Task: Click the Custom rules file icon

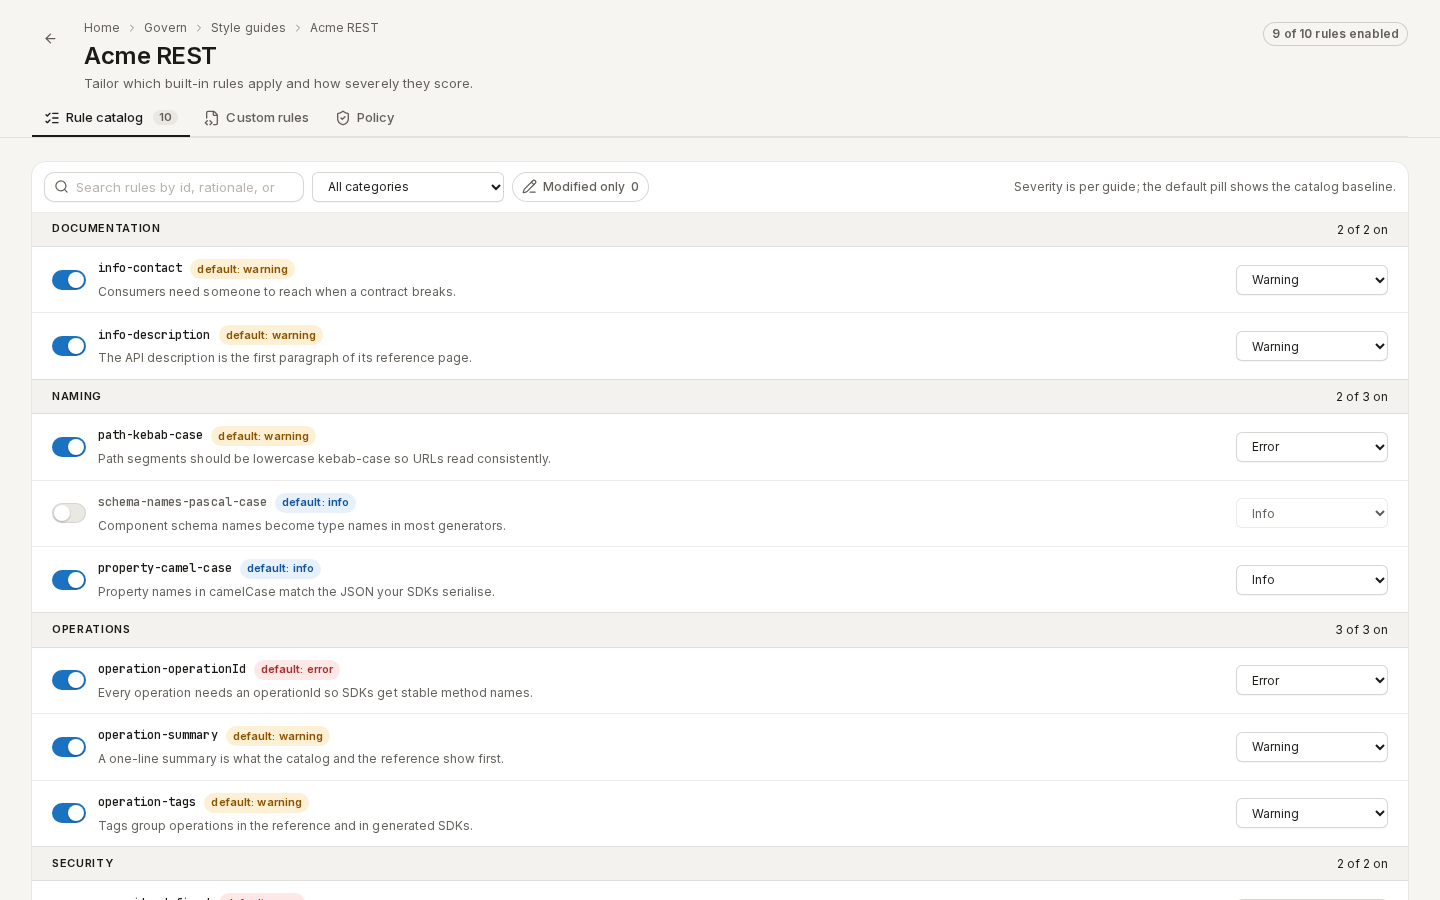Action: 212,118
